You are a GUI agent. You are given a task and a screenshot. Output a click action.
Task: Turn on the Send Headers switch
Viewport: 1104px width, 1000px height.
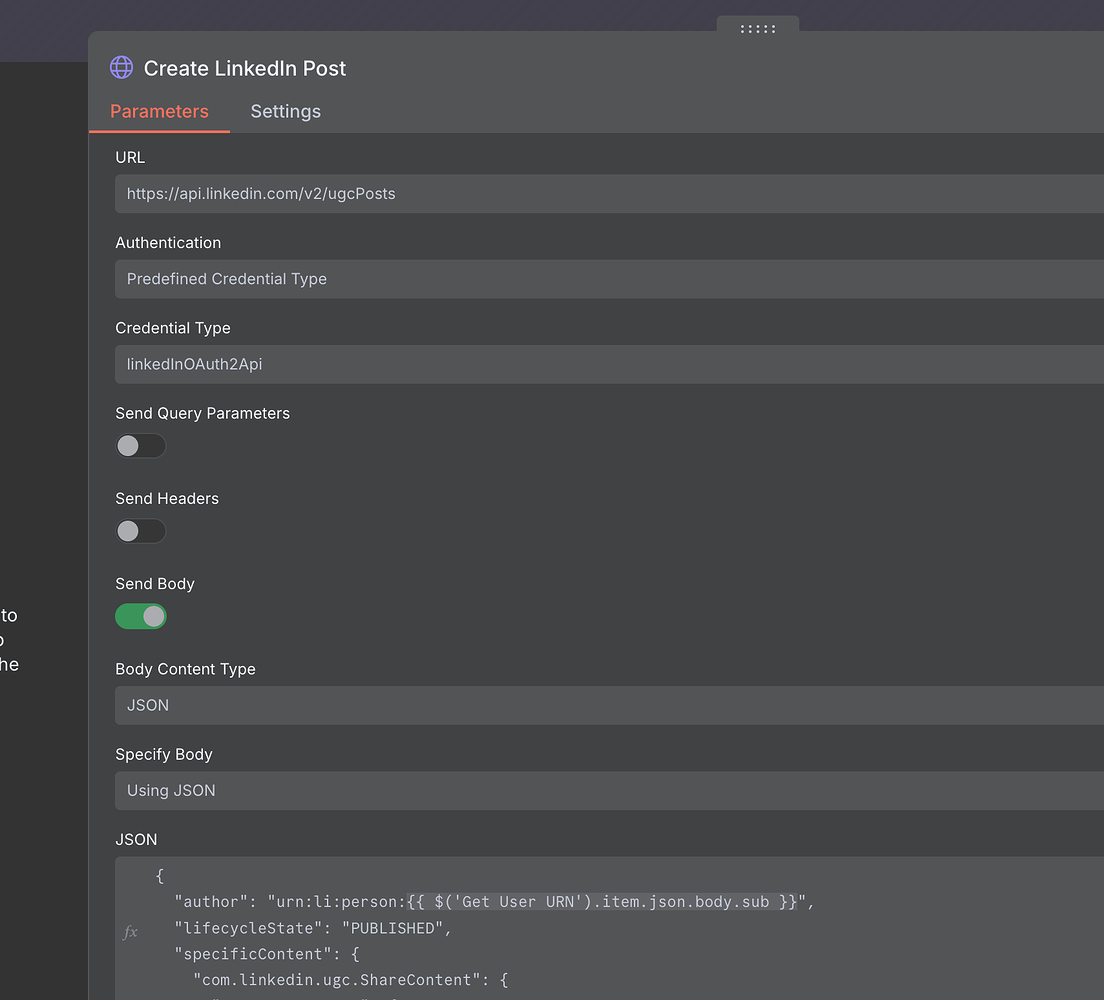[x=141, y=531]
